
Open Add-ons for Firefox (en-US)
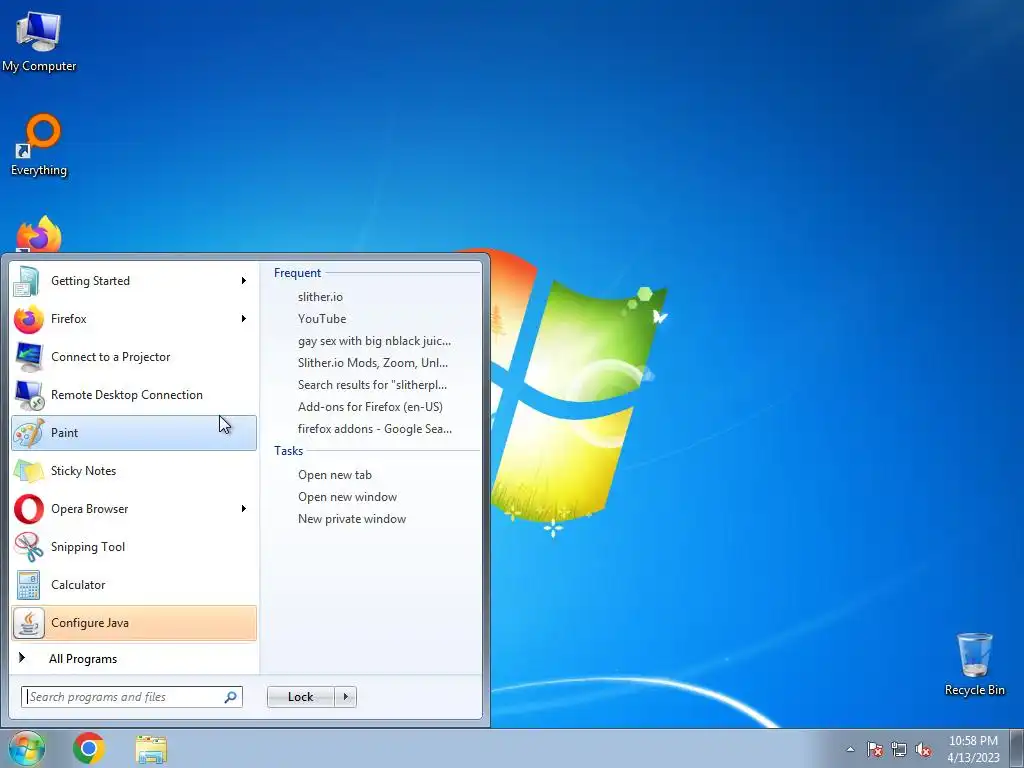click(370, 407)
